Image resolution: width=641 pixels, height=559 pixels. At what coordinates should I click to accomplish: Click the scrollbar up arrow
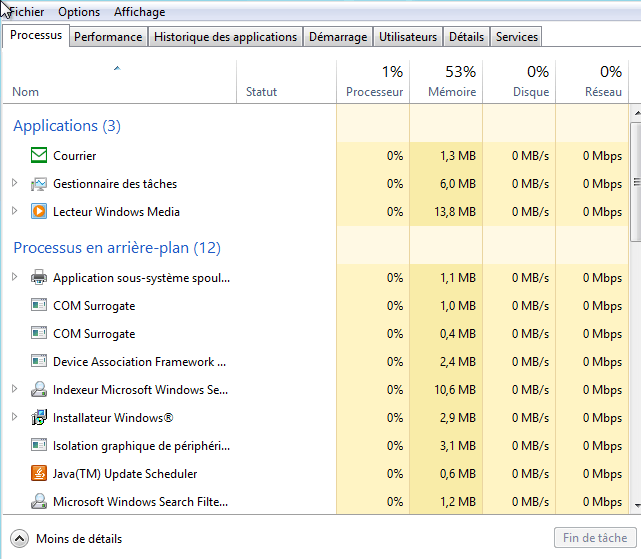tap(637, 113)
